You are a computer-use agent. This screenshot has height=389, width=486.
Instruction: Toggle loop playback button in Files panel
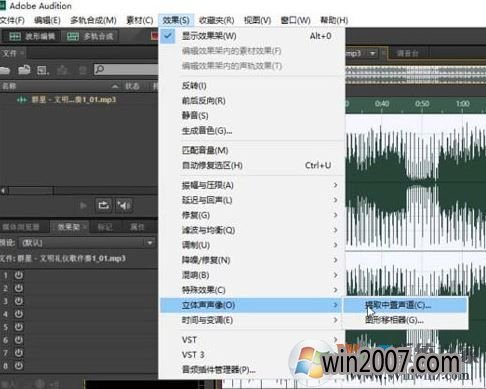[104, 205]
